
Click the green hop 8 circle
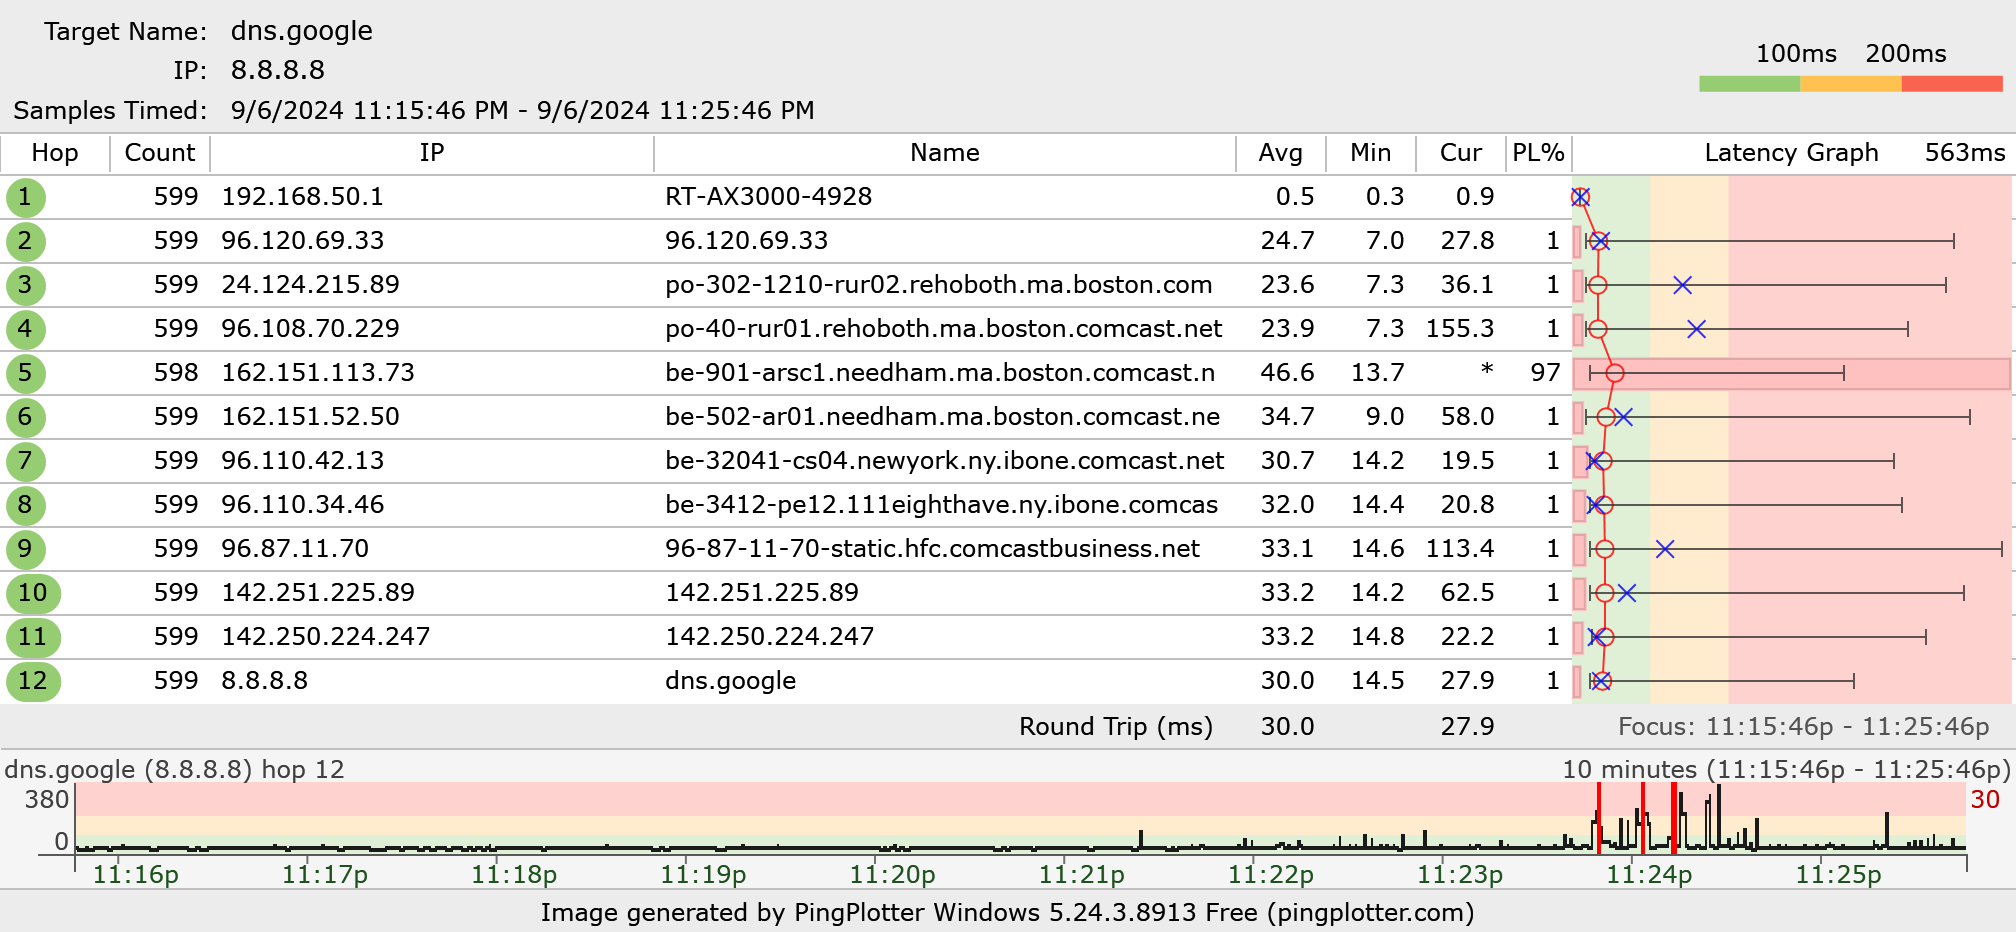point(25,505)
